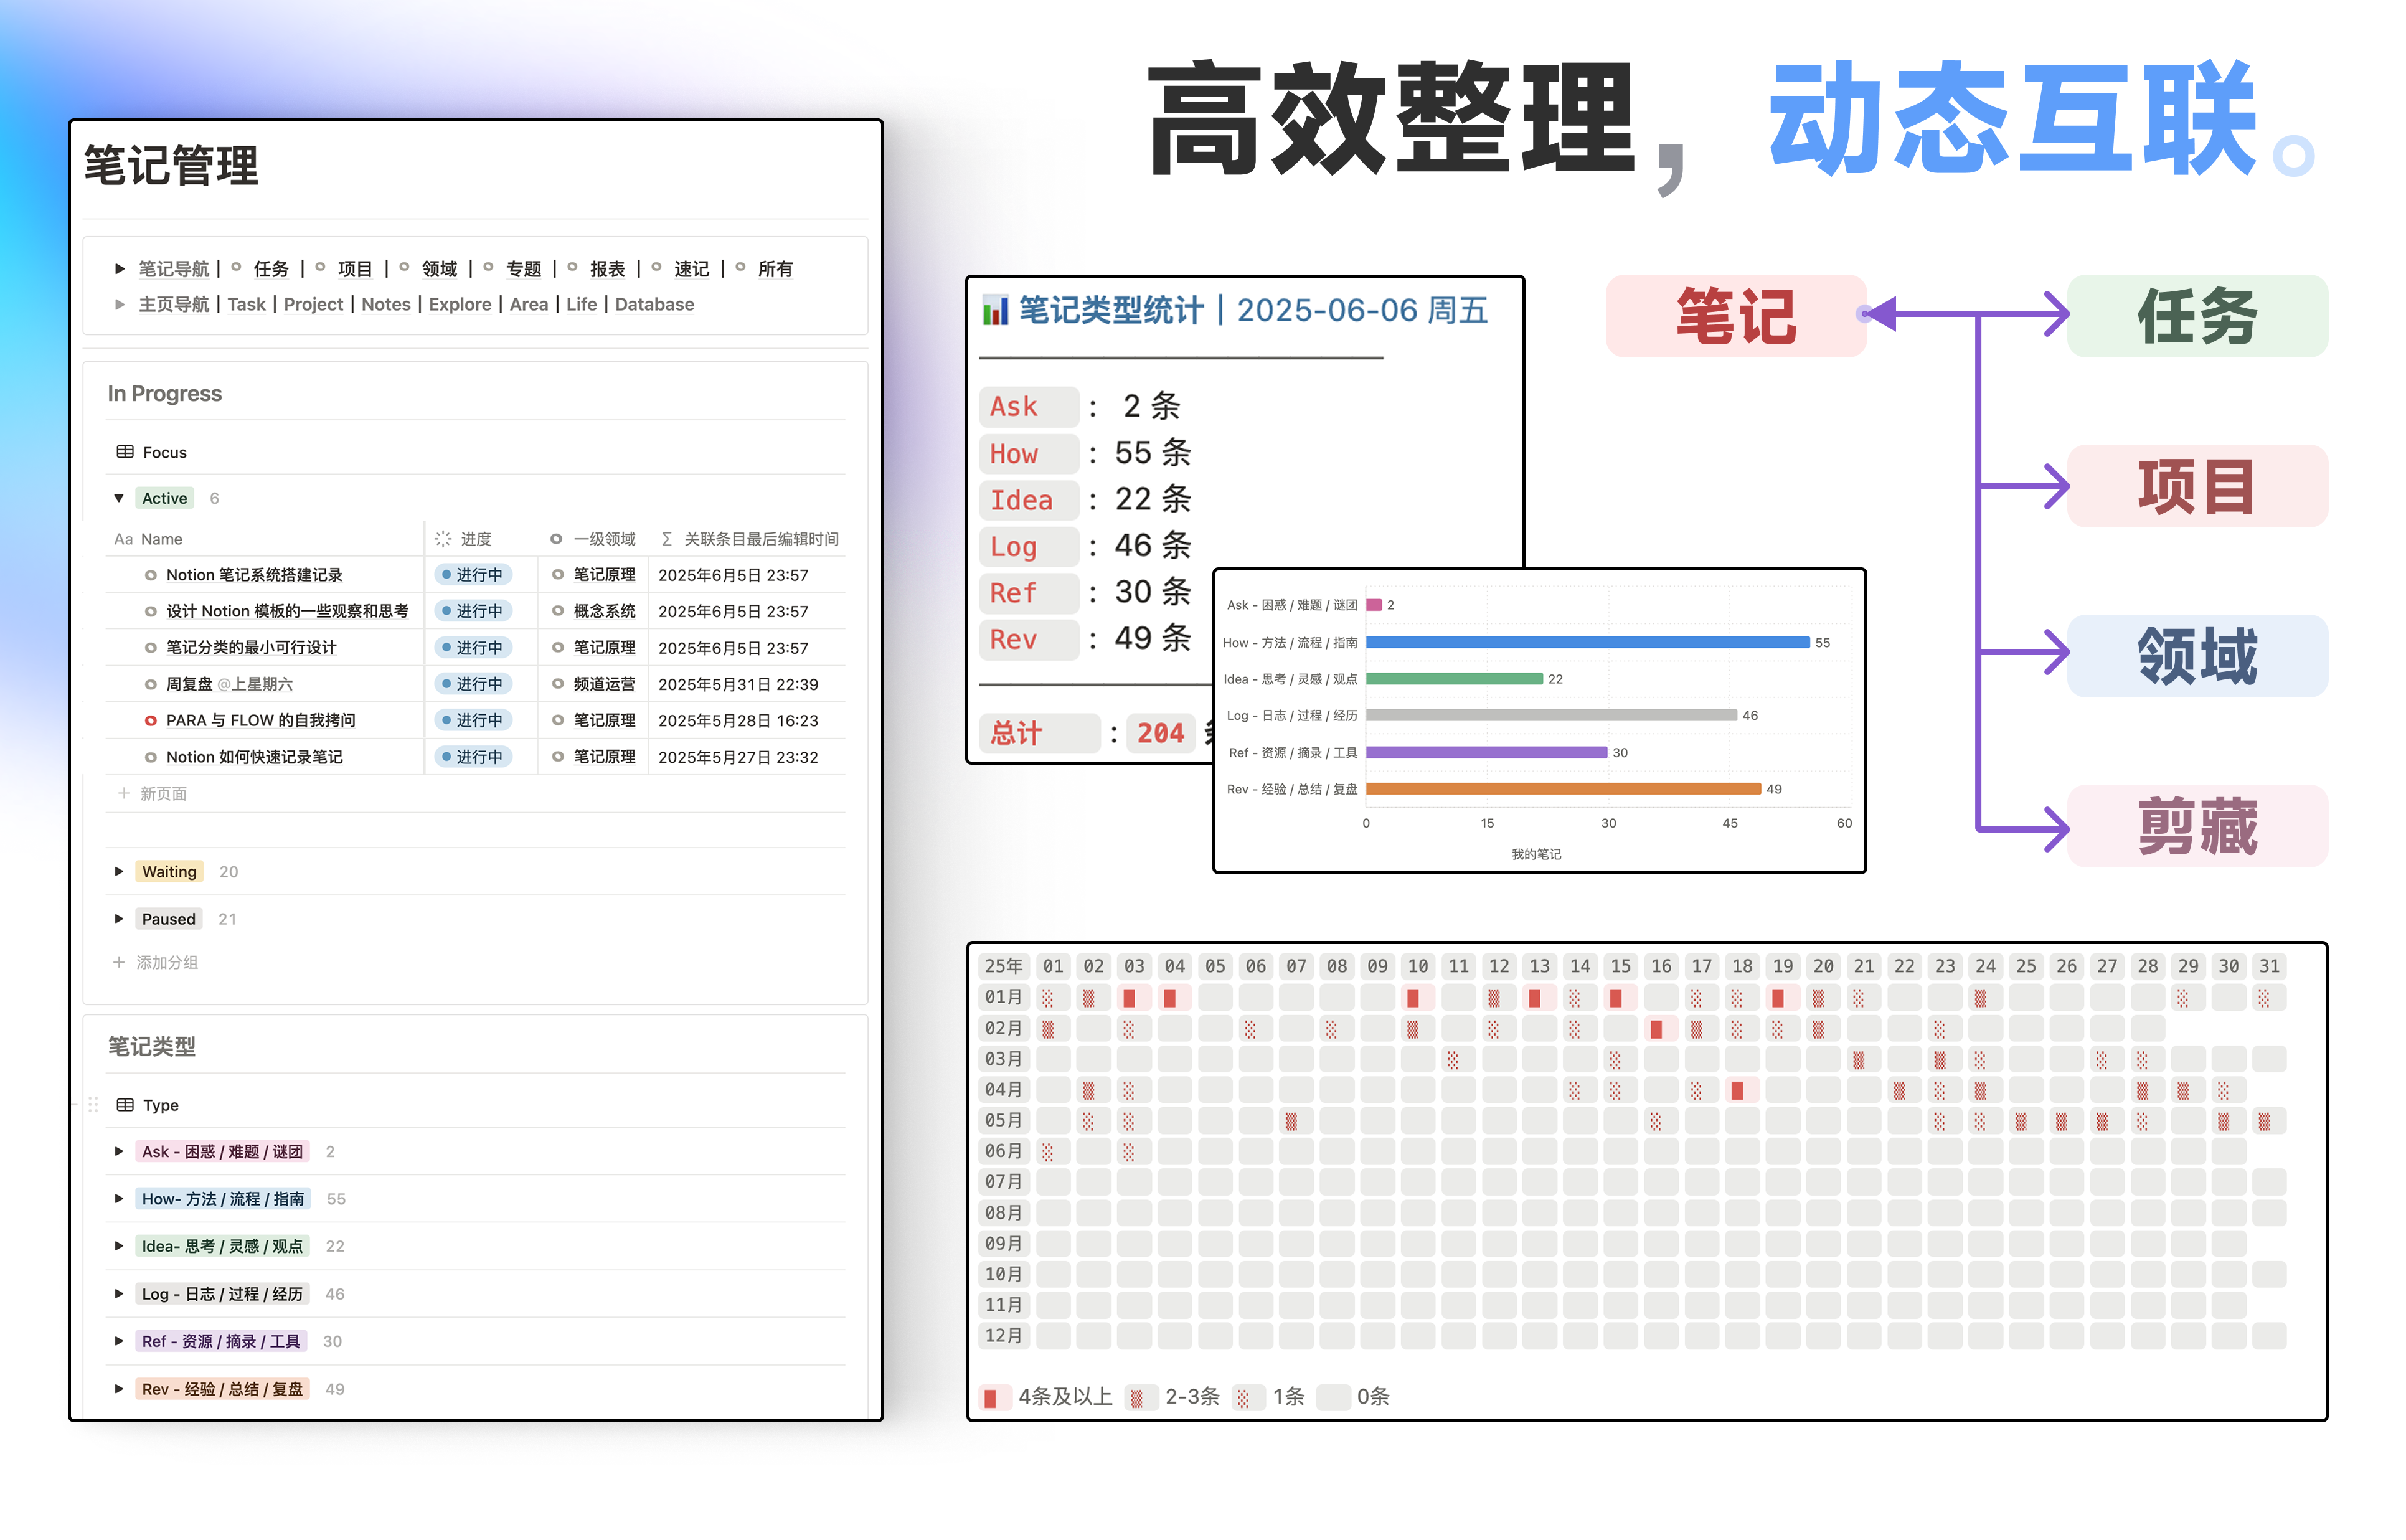Click the 笔记 red card
Viewport: 2406px width, 1540px height.
[x=1736, y=316]
